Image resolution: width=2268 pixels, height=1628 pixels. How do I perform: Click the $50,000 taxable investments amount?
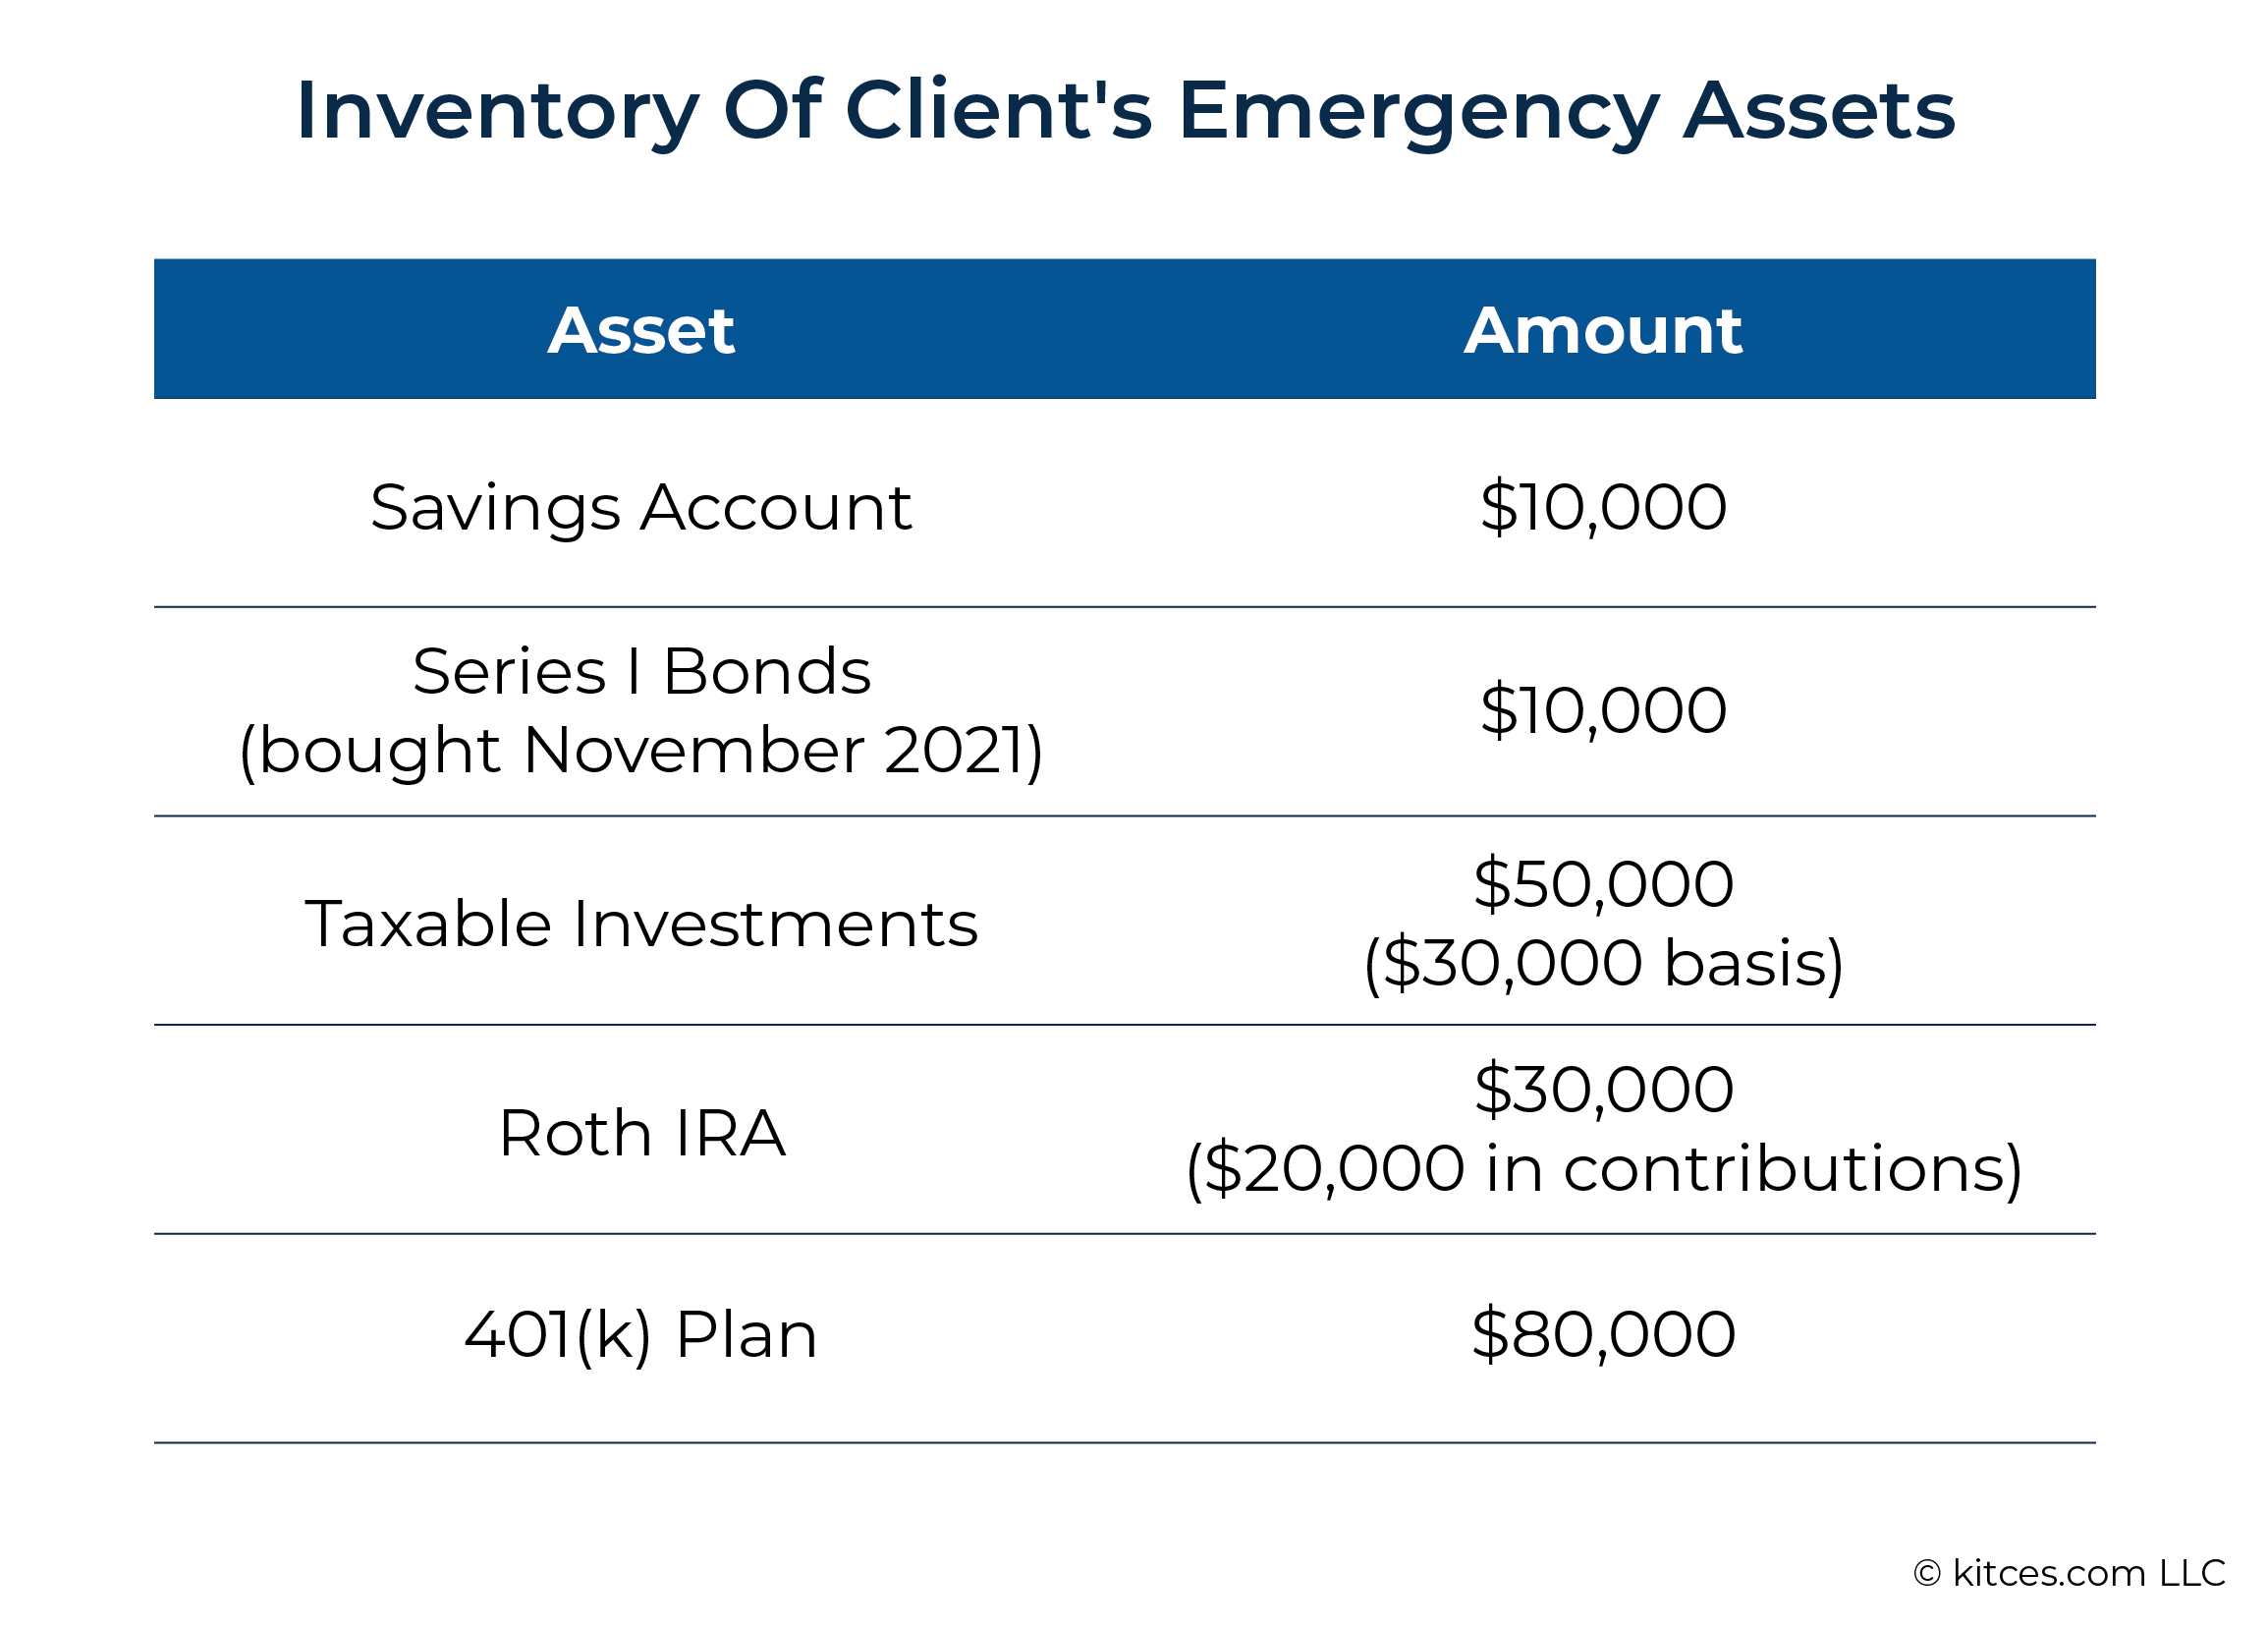coord(1603,885)
